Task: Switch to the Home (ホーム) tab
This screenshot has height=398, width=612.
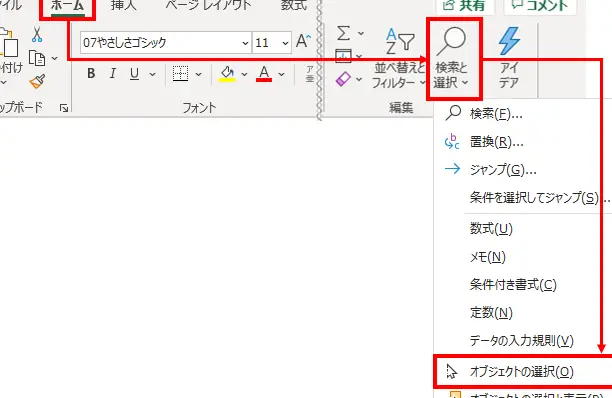Action: point(68,6)
